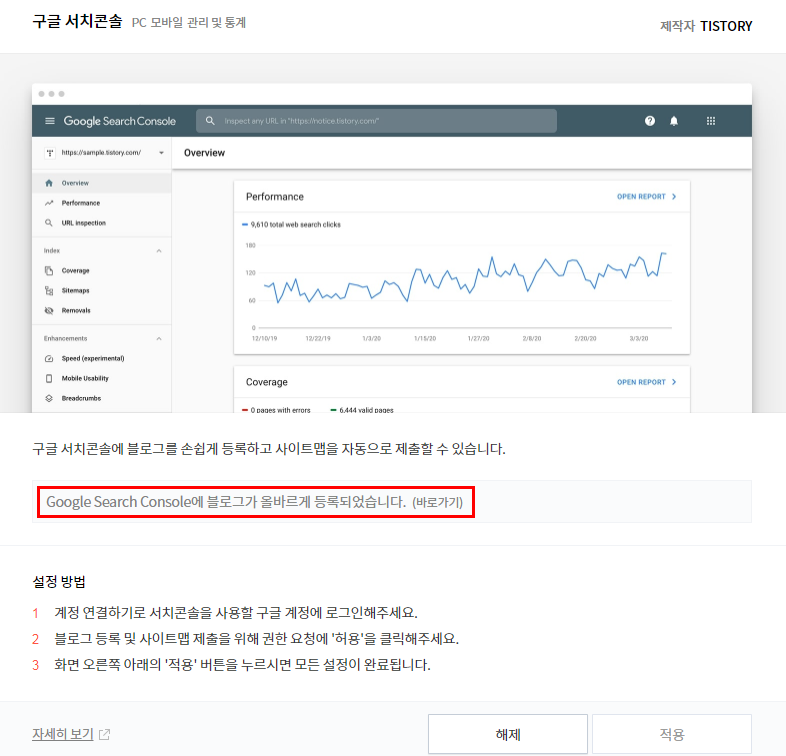Click the Overview home icon
786x756 pixels.
point(49,183)
